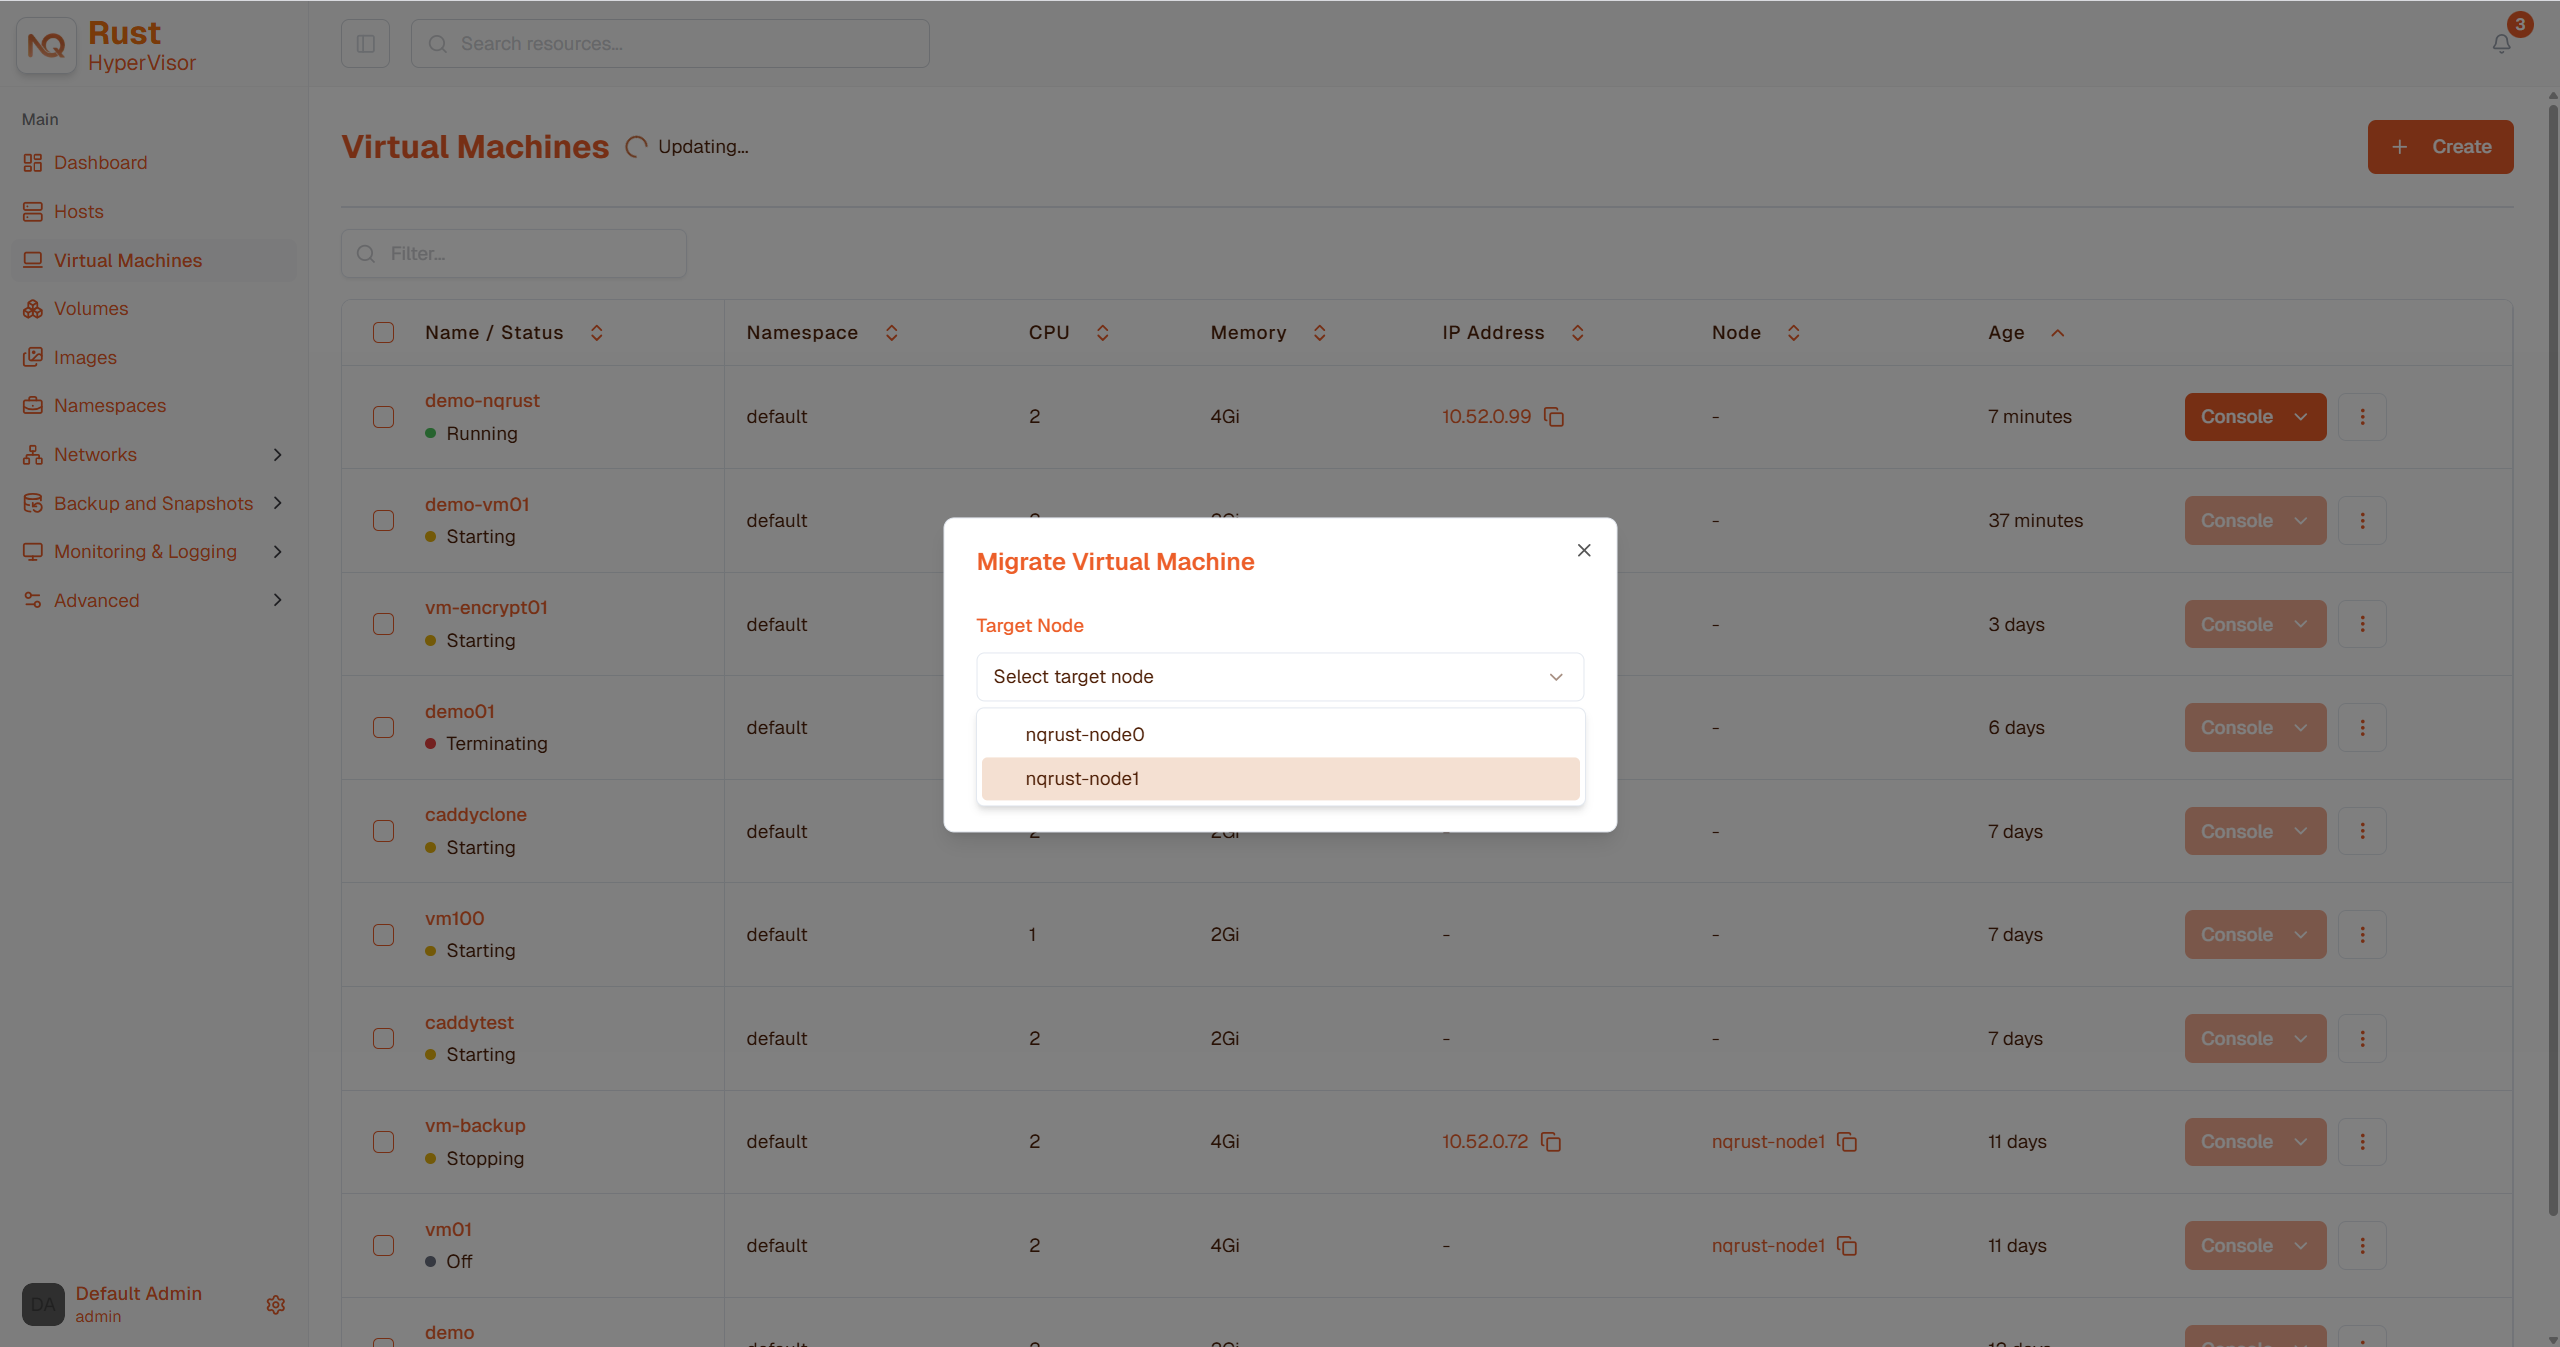Open more actions for demo-nqrust
This screenshot has height=1347, width=2560.
coord(2363,417)
